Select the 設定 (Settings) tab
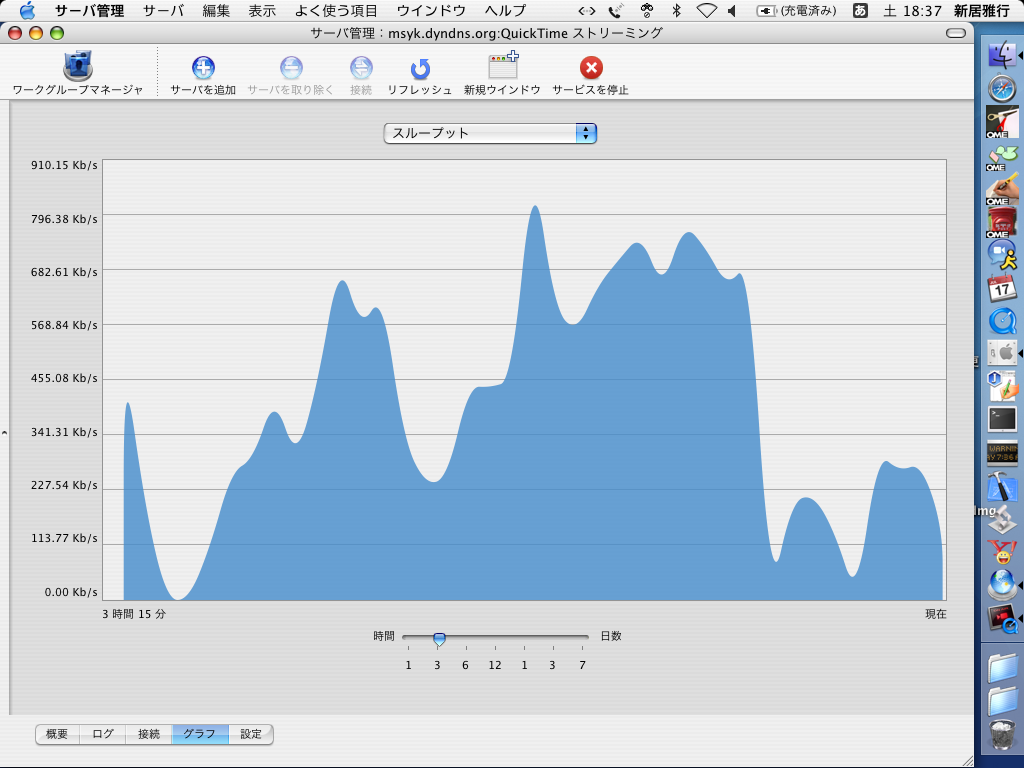This screenshot has width=1024, height=768. (251, 734)
